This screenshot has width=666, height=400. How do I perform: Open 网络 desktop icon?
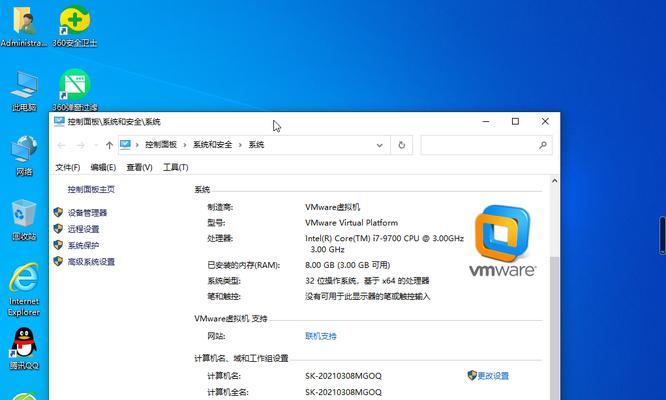[x=24, y=155]
